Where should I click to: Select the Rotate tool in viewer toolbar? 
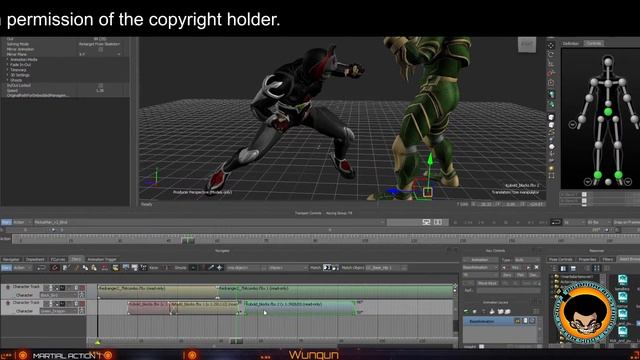pyautogui.click(x=551, y=54)
